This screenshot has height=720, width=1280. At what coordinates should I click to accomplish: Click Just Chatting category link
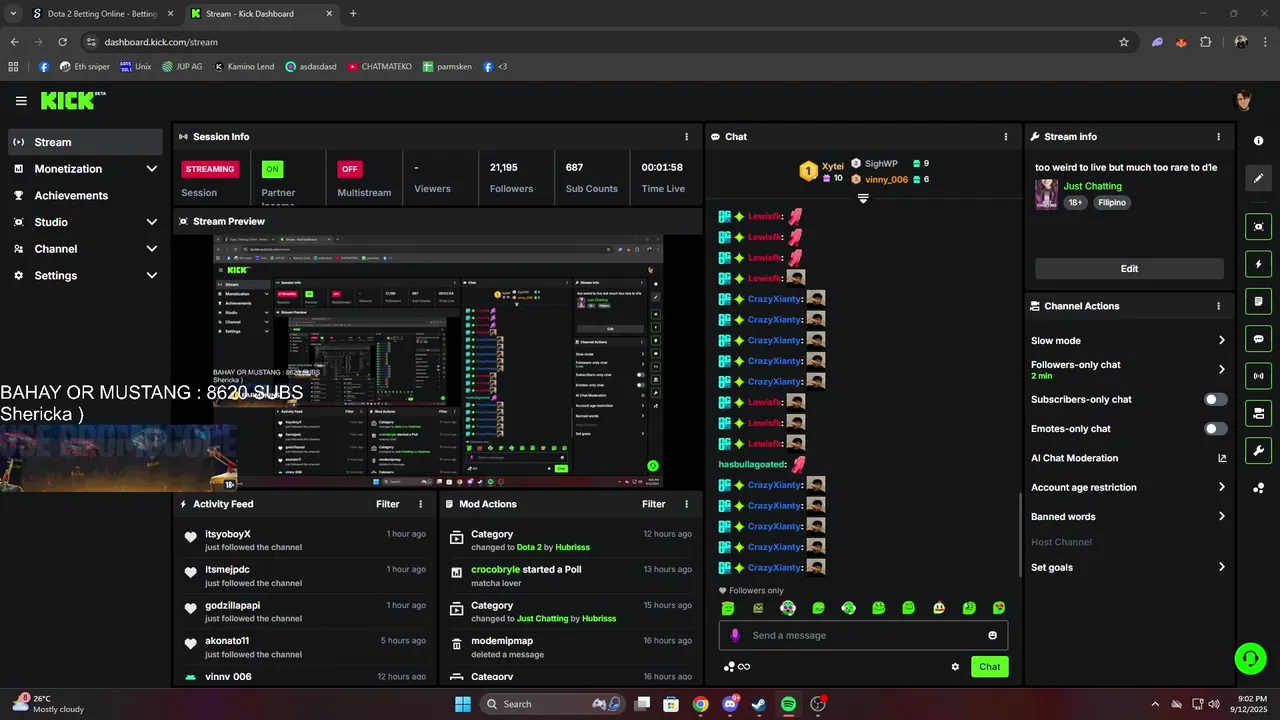point(1092,186)
